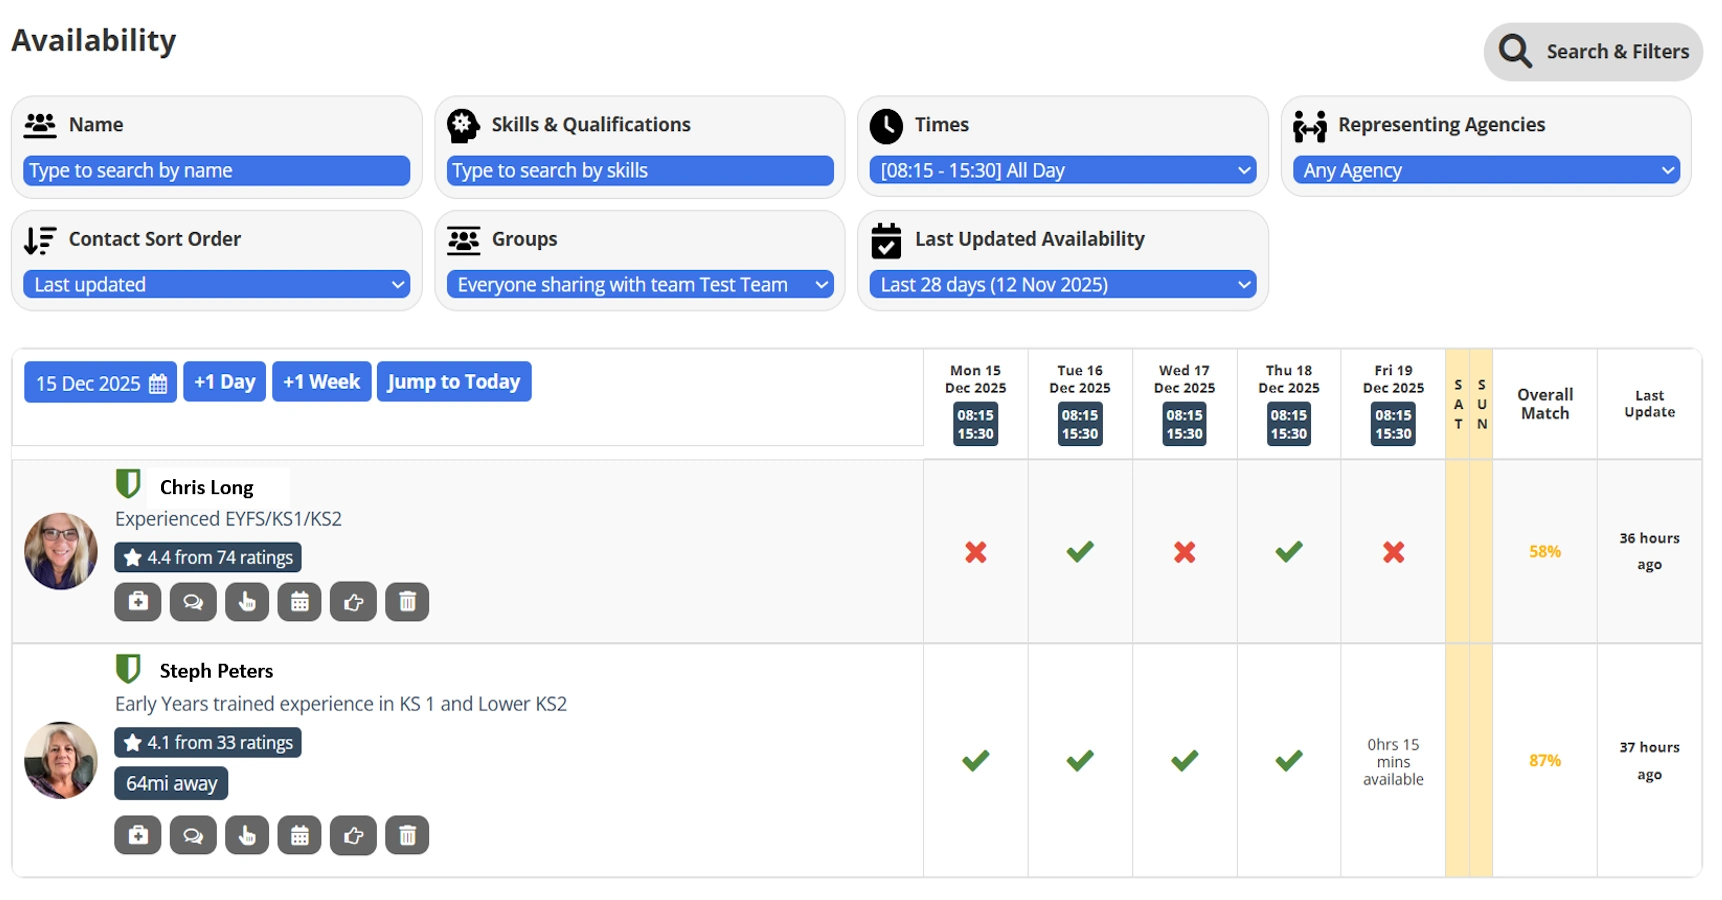This screenshot has width=1722, height=900.
Task: Expand the Groups dropdown for Test Team
Action: (640, 285)
